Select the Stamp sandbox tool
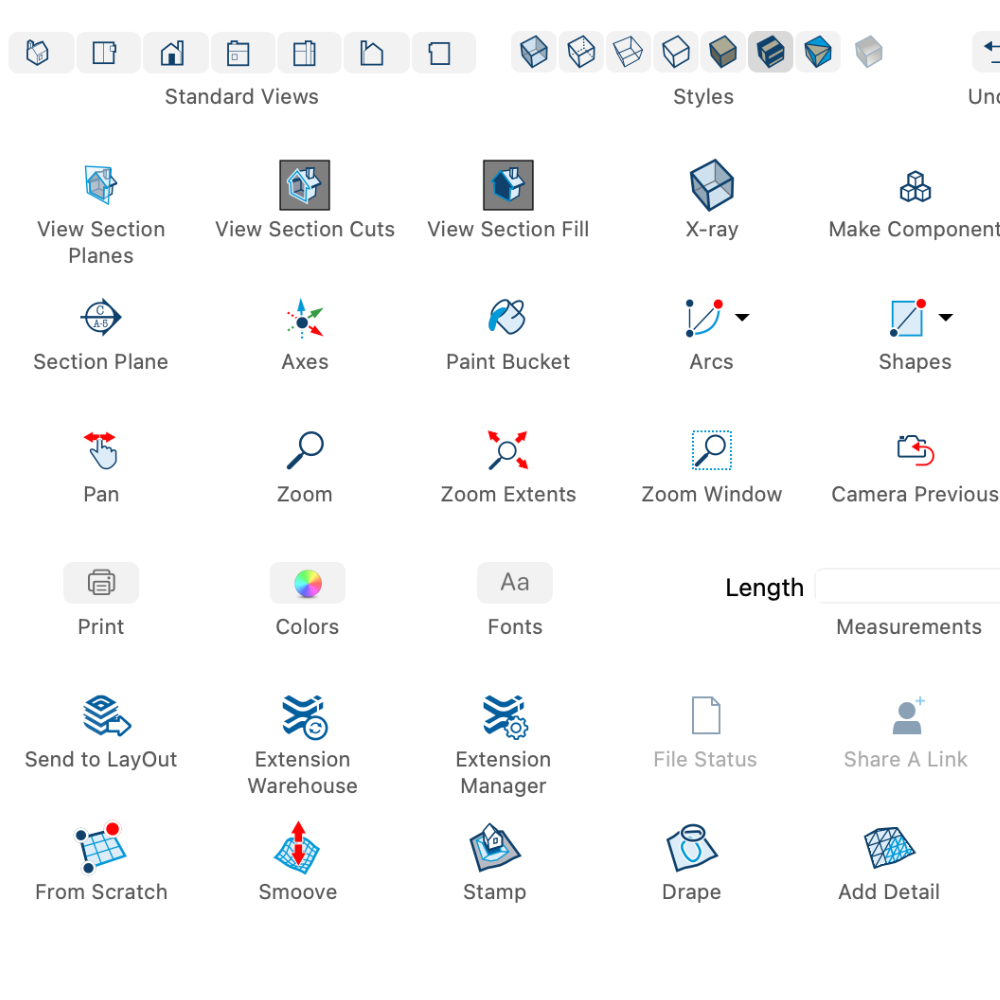This screenshot has height=1000, width=1000. click(494, 848)
